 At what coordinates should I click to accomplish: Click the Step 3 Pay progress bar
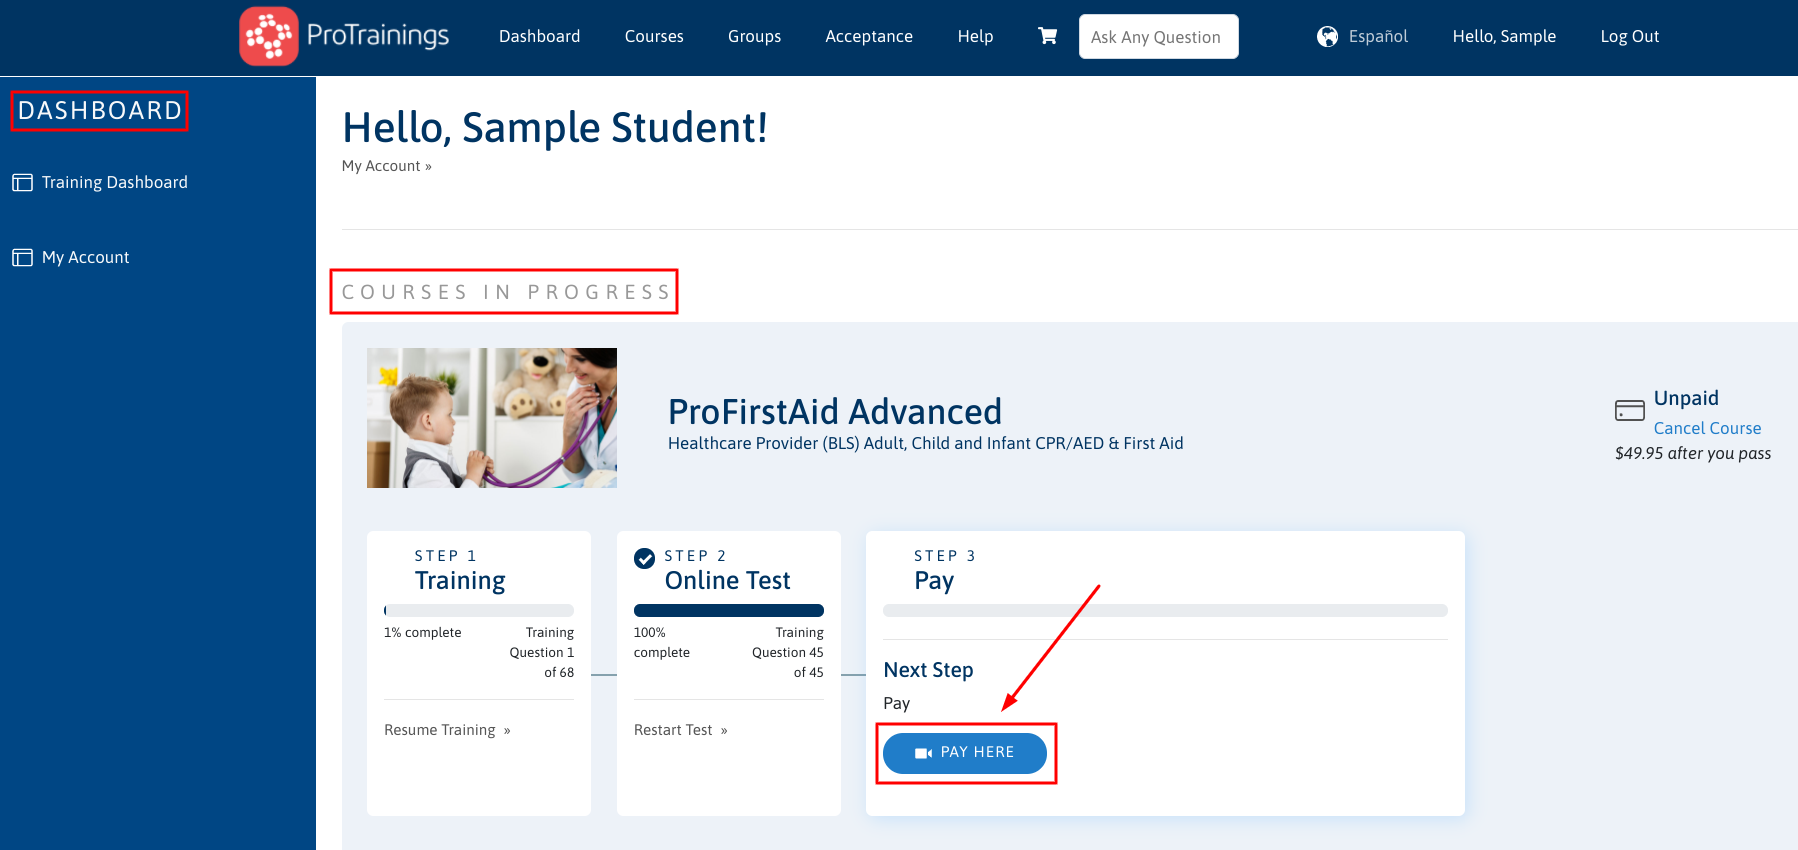click(x=1165, y=610)
